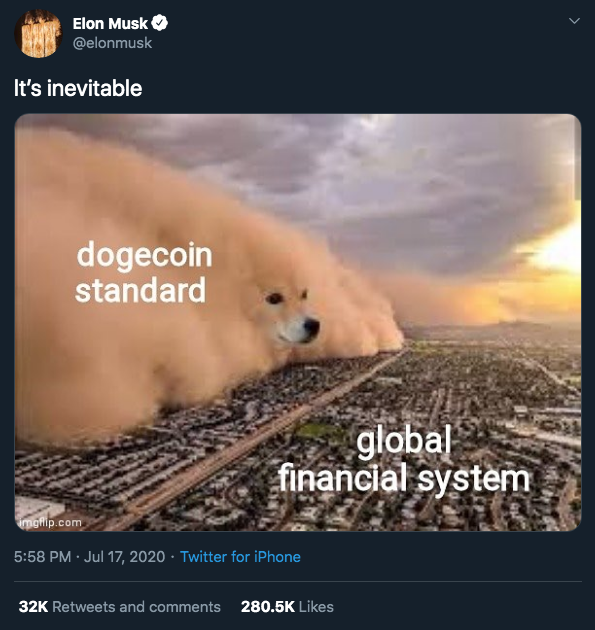Viewport: 595px width, 630px height.
Task: Open Elon Musk's profile avatar
Action: coord(38,33)
